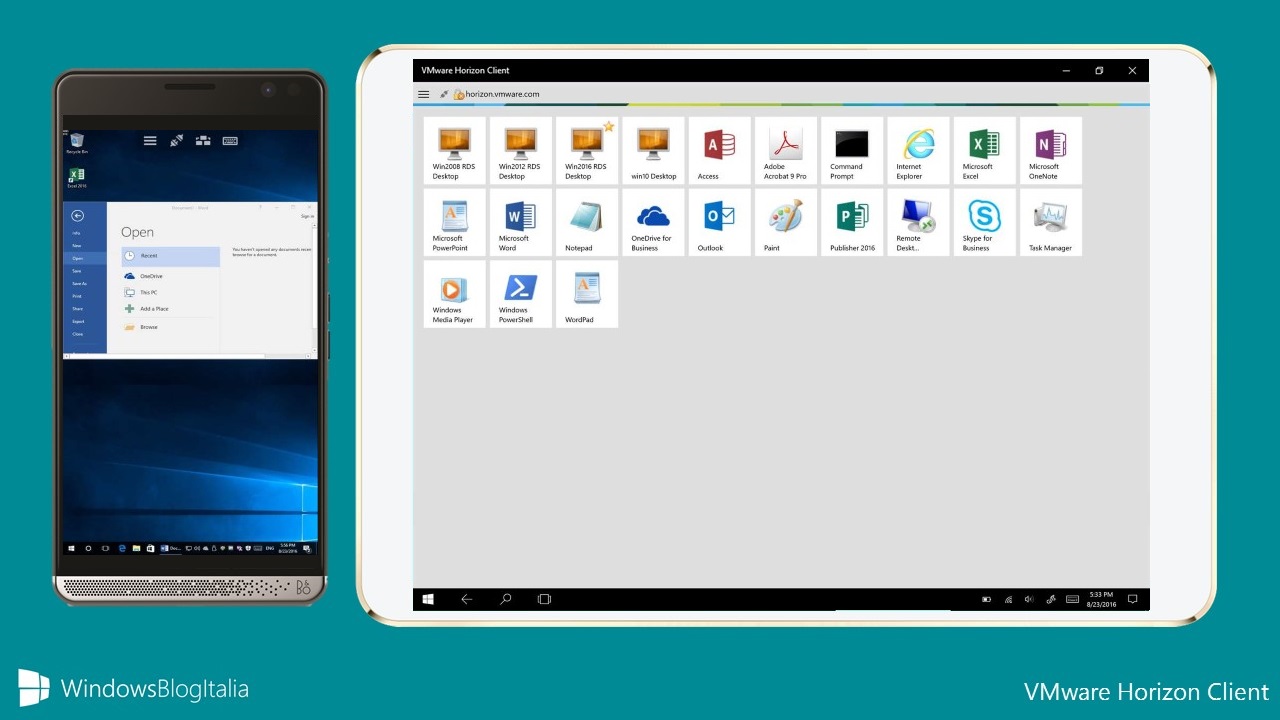Open search on the tablet taskbar
Image resolution: width=1280 pixels, height=720 pixels.
tap(506, 599)
